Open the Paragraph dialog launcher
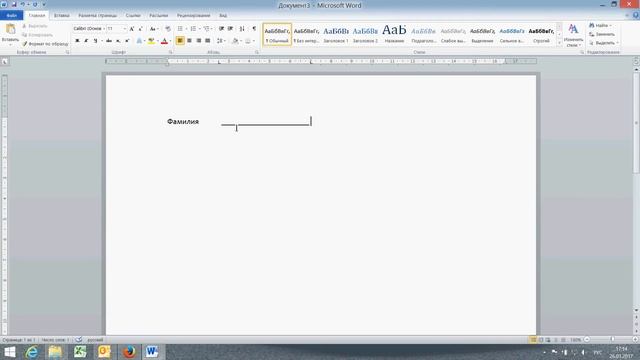 257,52
